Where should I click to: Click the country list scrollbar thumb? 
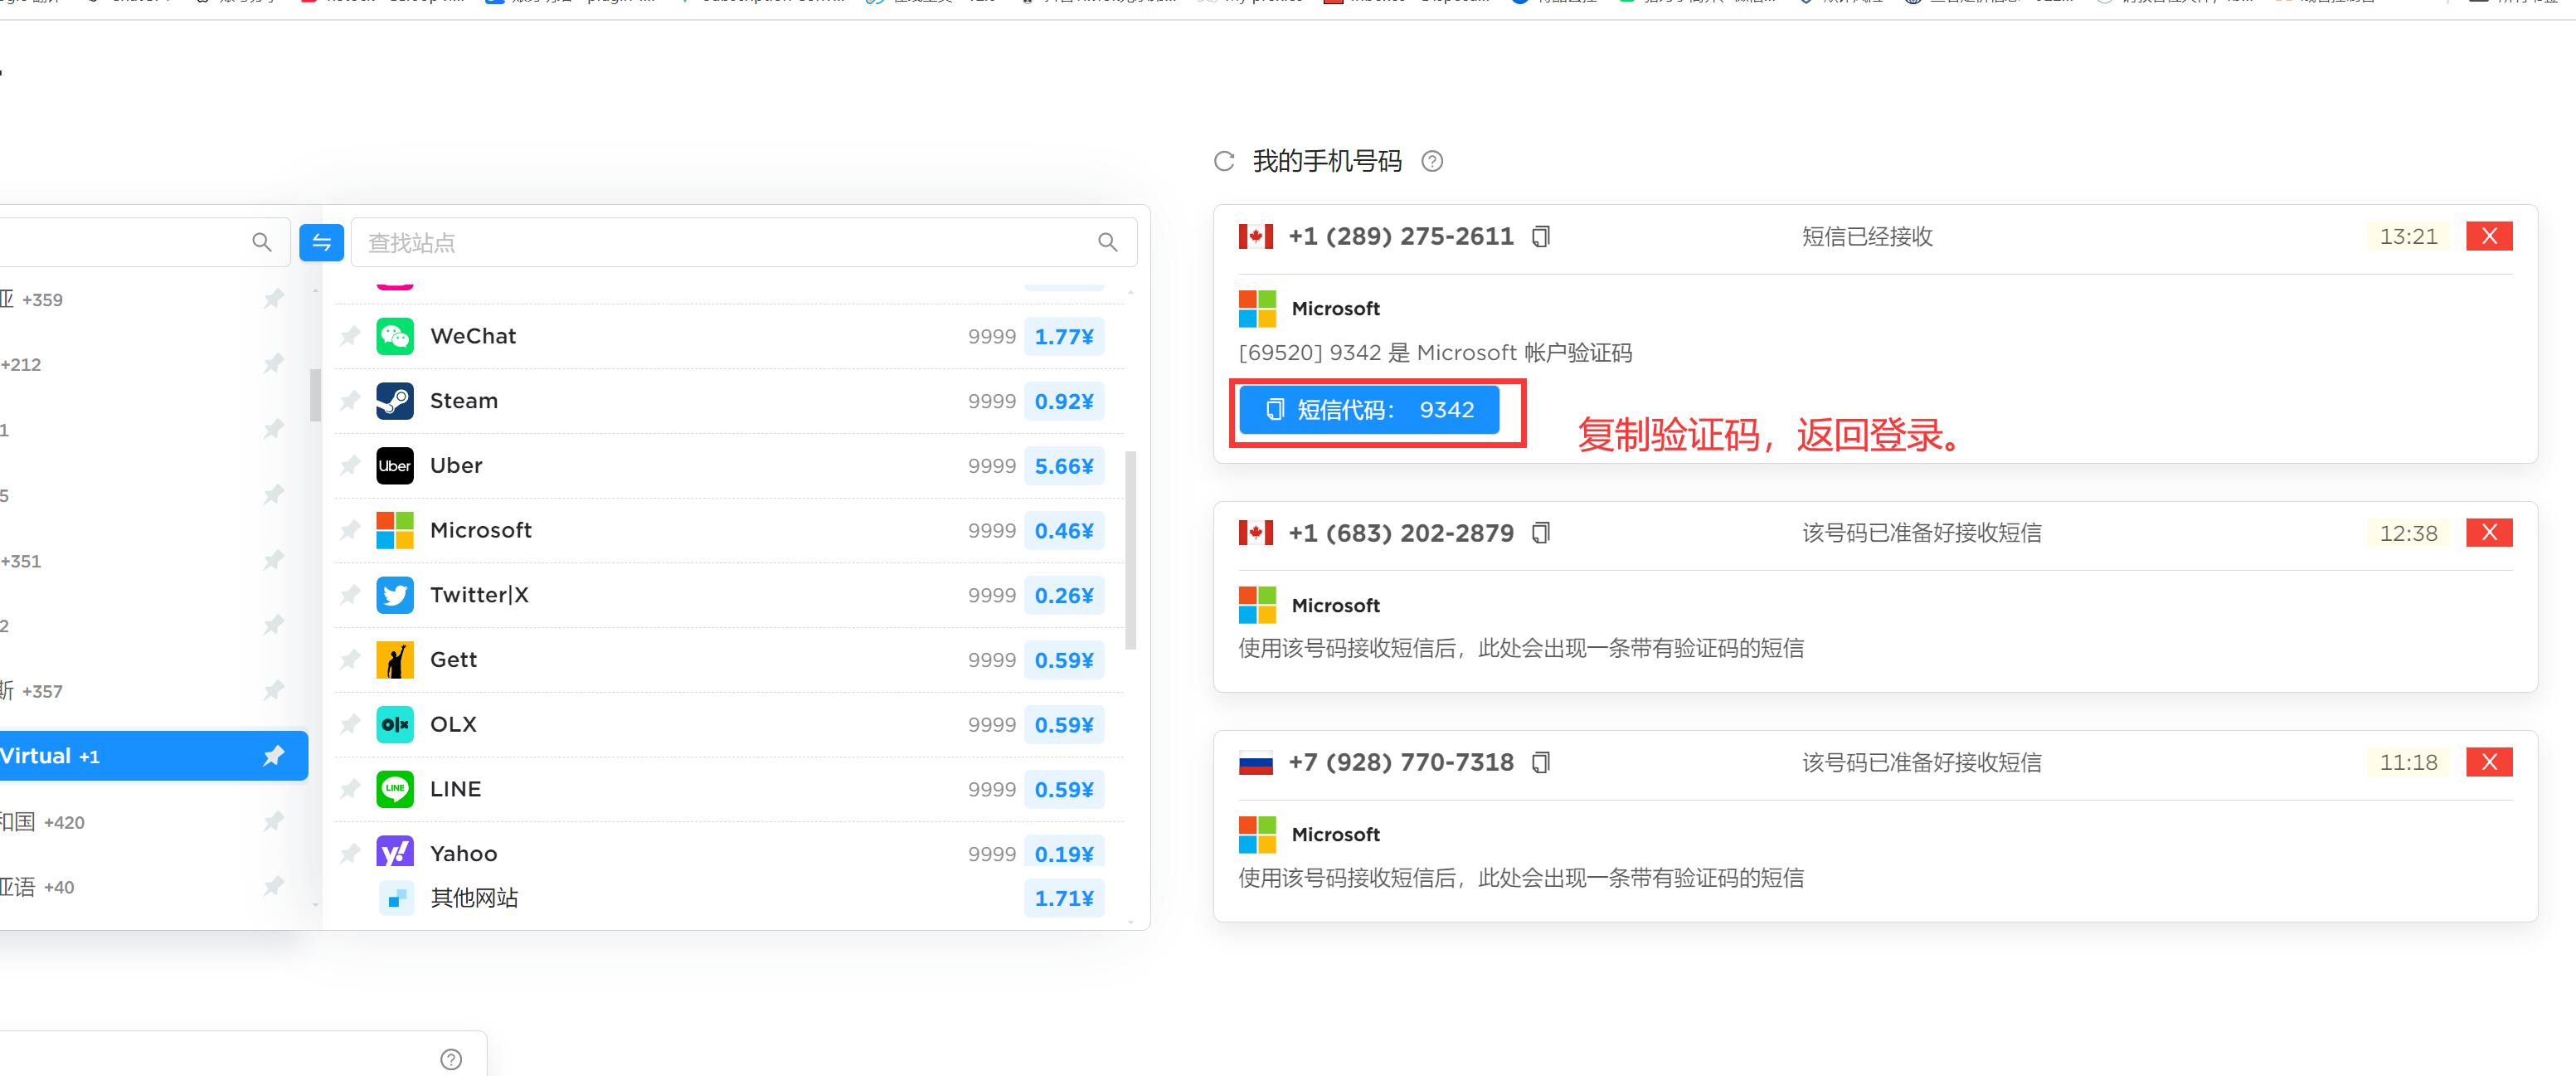click(x=316, y=396)
